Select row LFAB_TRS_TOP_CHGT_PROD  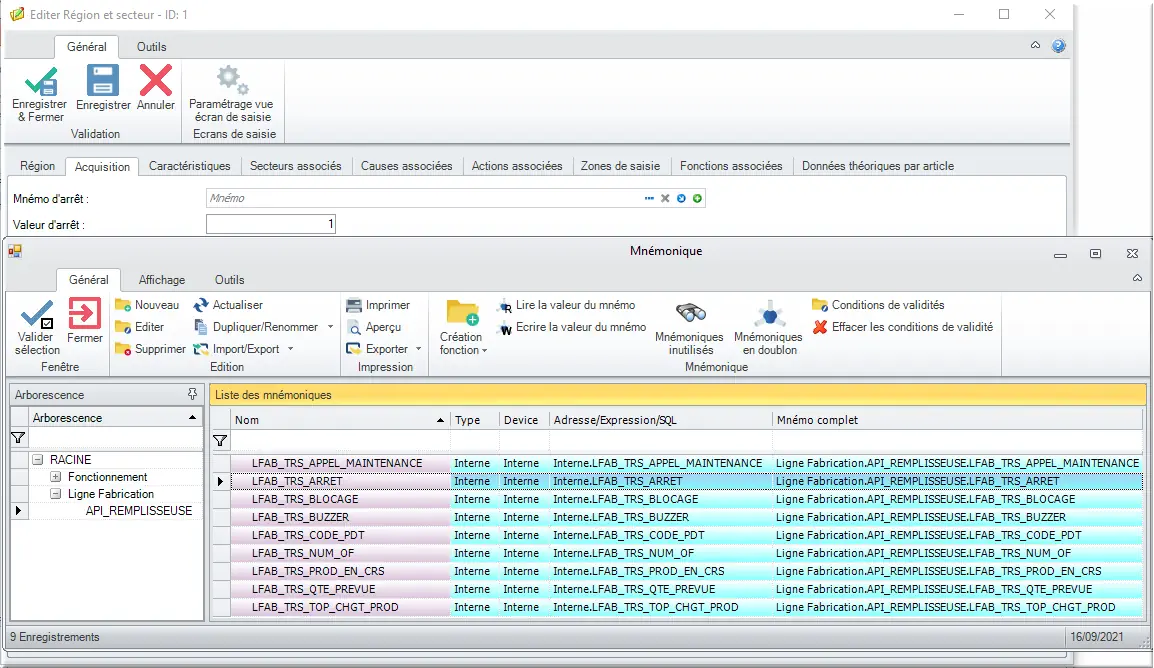click(686, 608)
